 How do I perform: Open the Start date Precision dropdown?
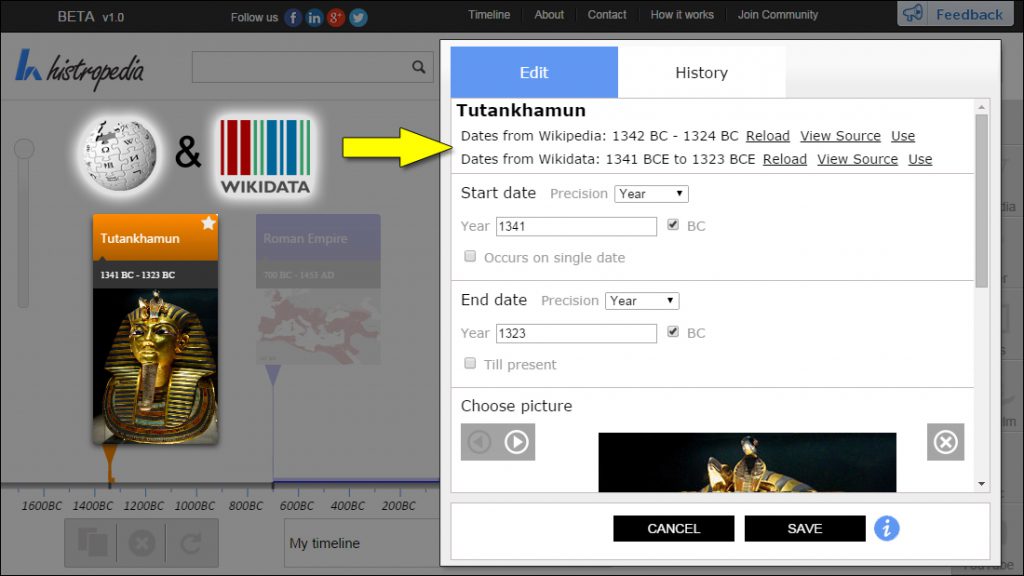(650, 193)
